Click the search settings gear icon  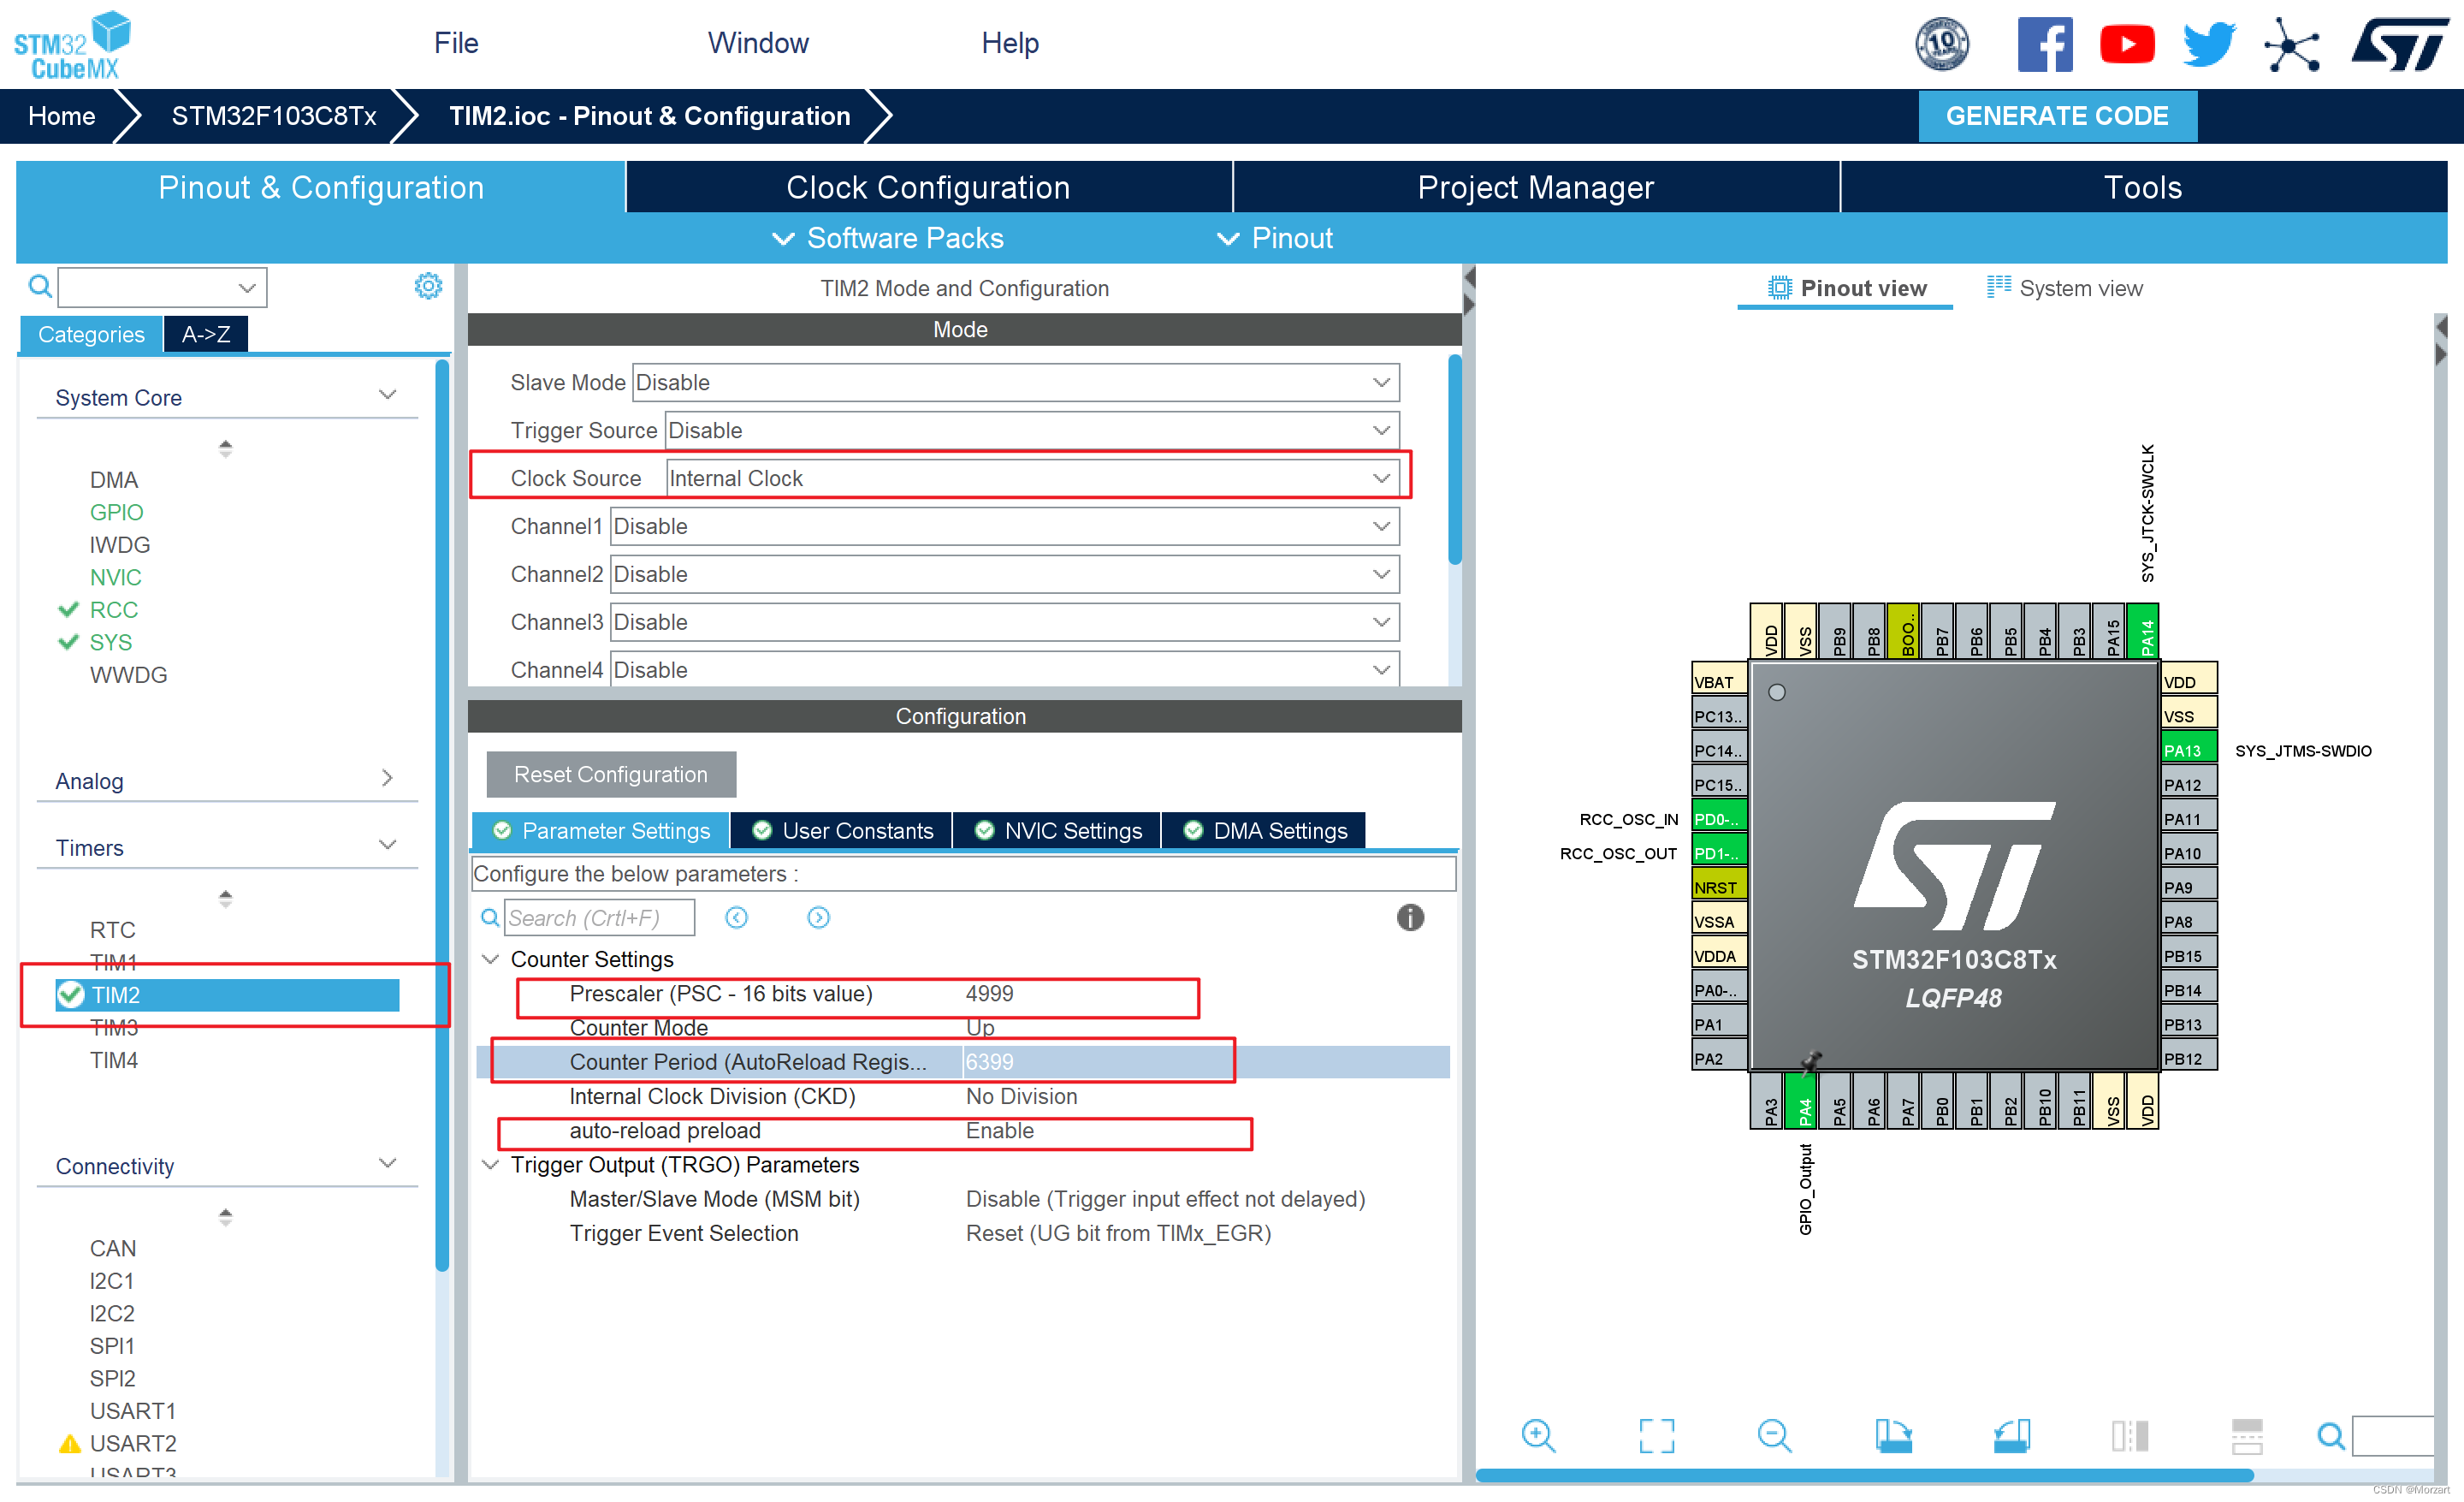[428, 285]
